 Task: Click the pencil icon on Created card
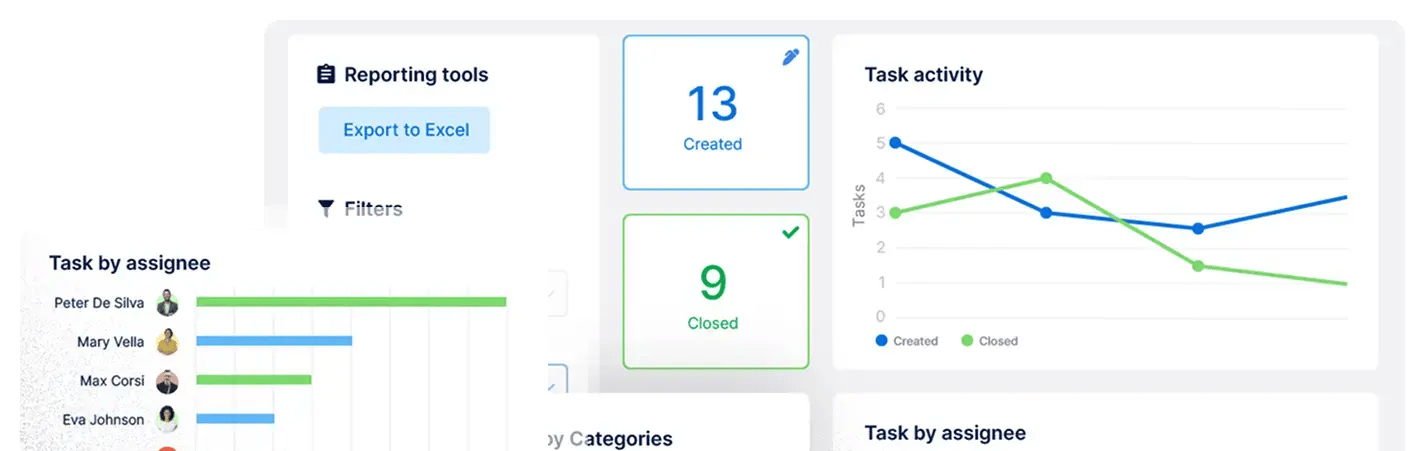[x=791, y=57]
